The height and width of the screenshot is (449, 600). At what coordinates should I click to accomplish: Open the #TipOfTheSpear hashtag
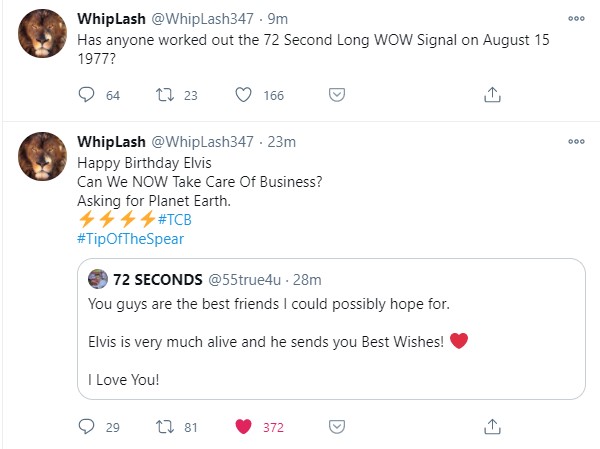pos(130,240)
